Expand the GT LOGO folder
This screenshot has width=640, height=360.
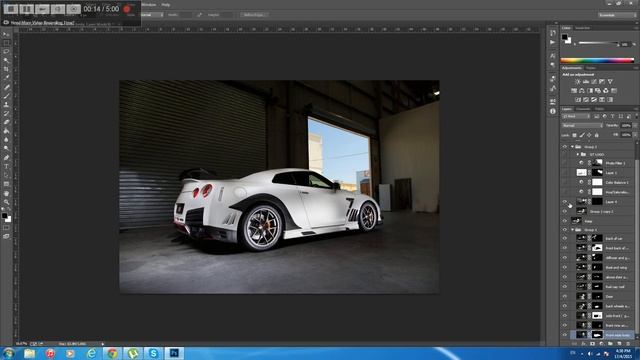(578, 154)
